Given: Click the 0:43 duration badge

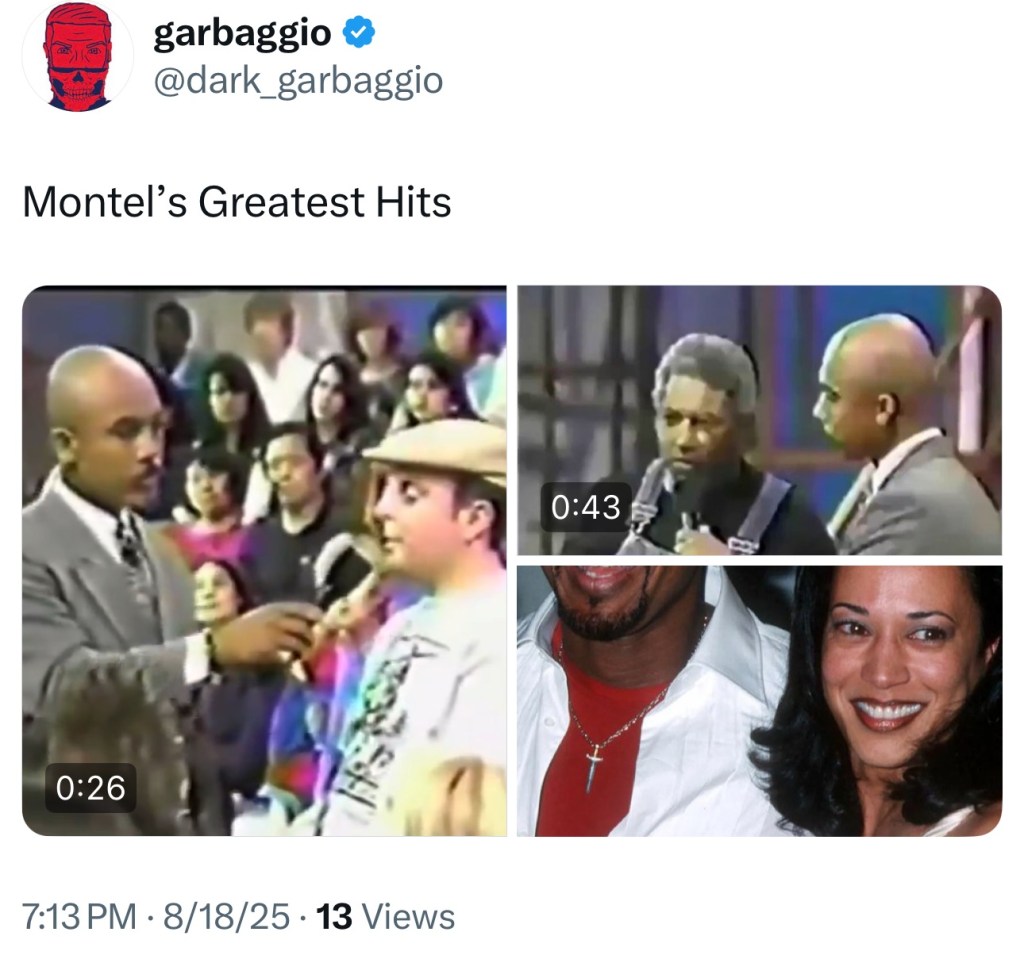Looking at the screenshot, I should click(586, 507).
